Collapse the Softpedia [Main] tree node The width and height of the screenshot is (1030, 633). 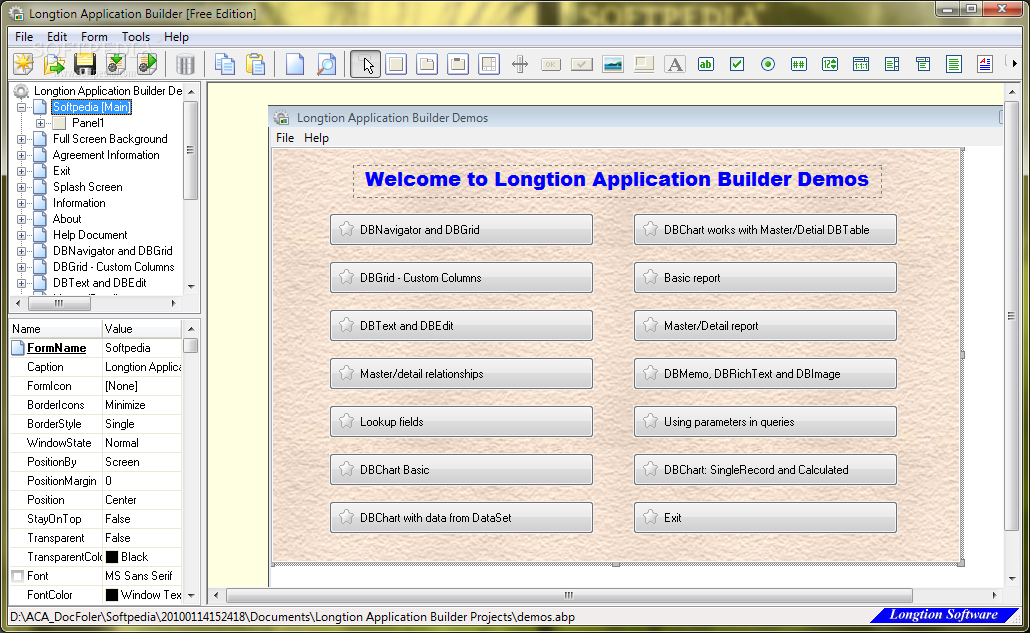[21, 107]
